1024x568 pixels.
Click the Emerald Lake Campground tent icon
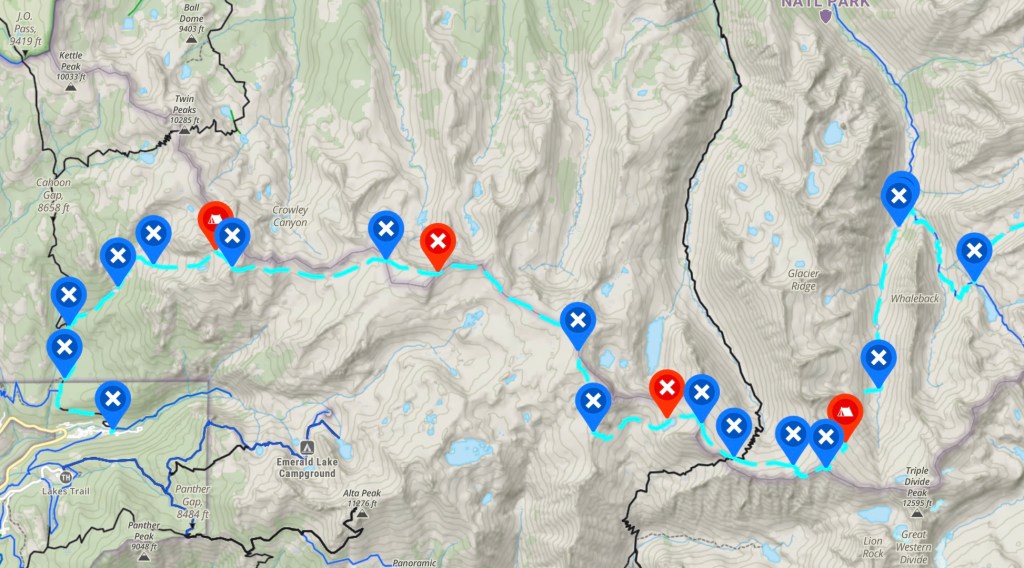pyautogui.click(x=307, y=449)
